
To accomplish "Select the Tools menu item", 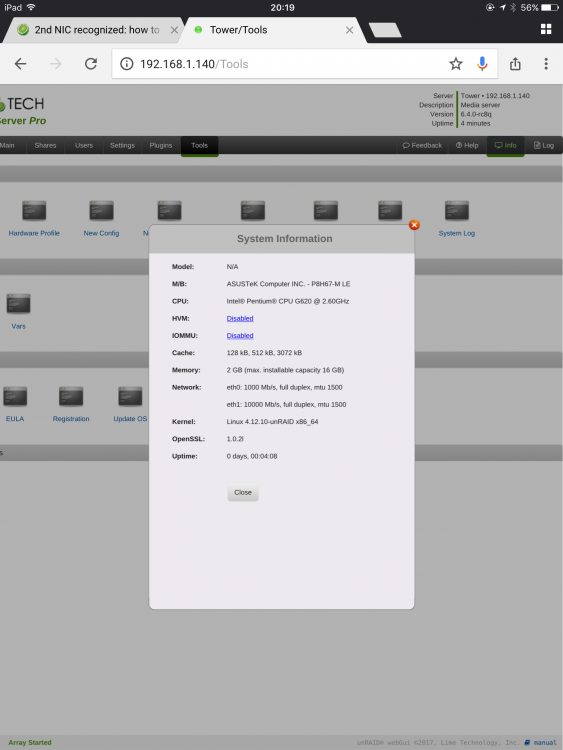I will tap(199, 145).
